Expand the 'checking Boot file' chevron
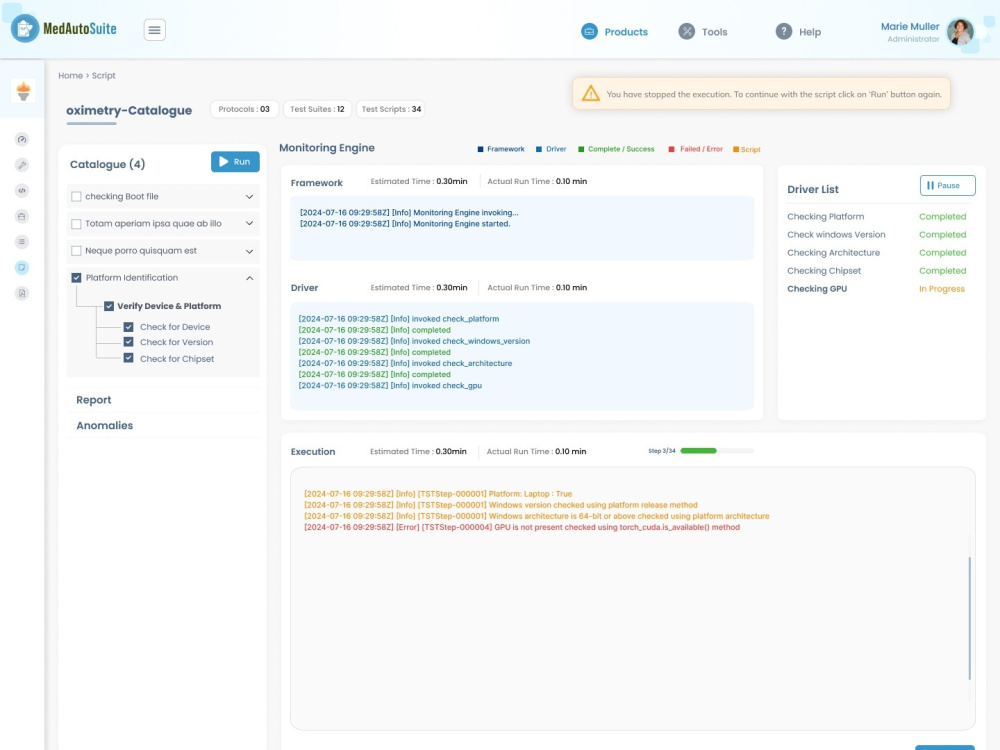The width and height of the screenshot is (1000, 750). tap(249, 197)
